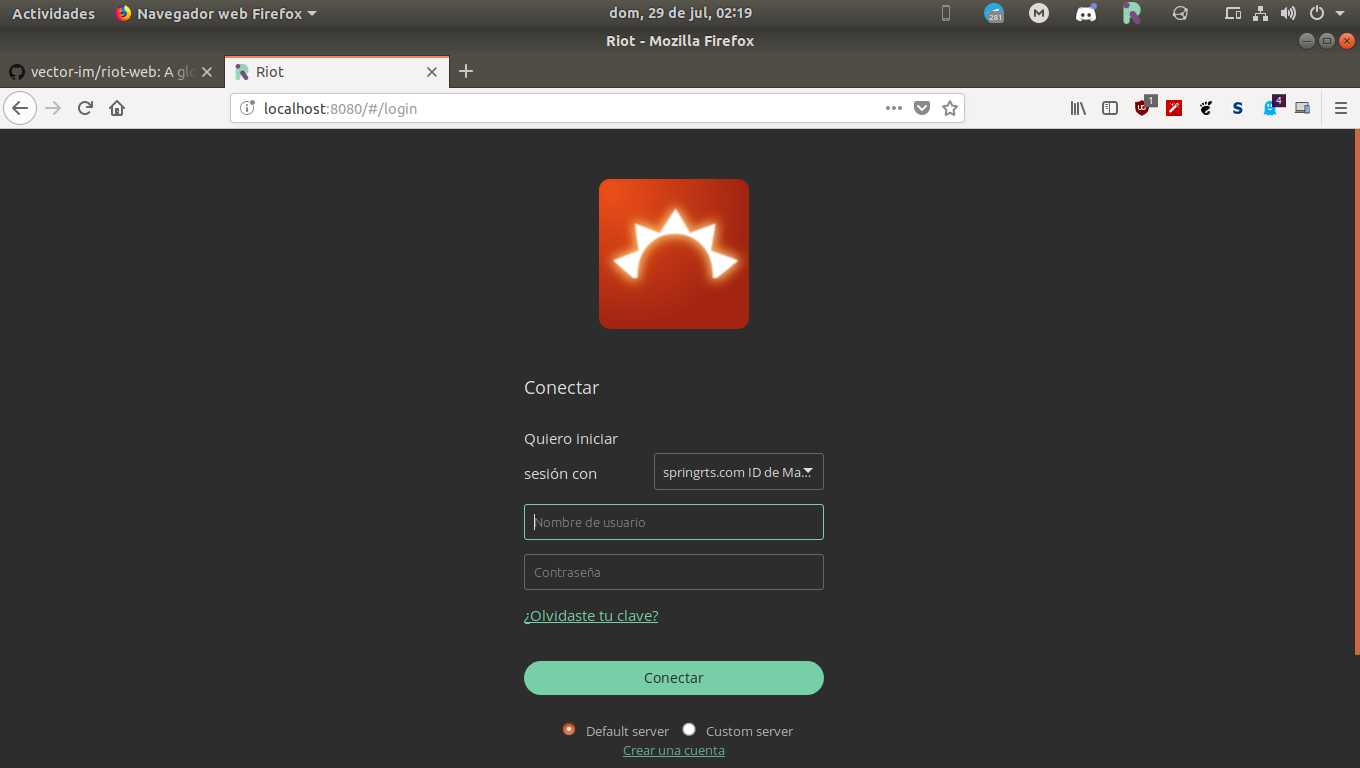Open the Firefox Library
This screenshot has height=768, width=1360.
pyautogui.click(x=1078, y=108)
